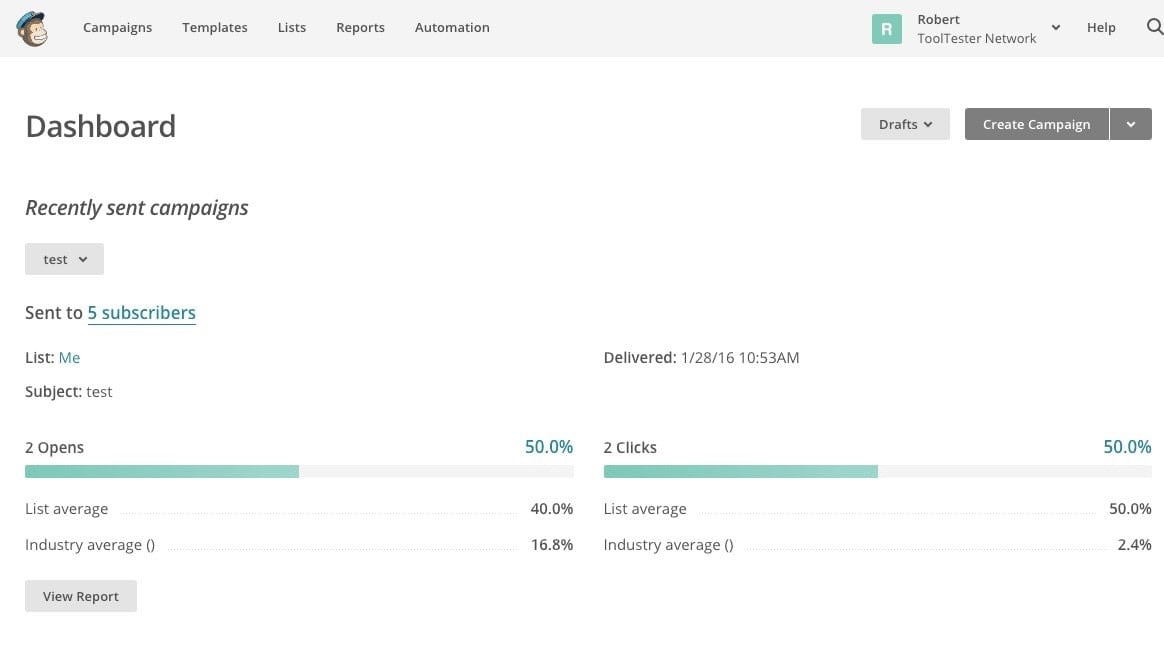Open the Help menu
1164x655 pixels.
(x=1101, y=27)
